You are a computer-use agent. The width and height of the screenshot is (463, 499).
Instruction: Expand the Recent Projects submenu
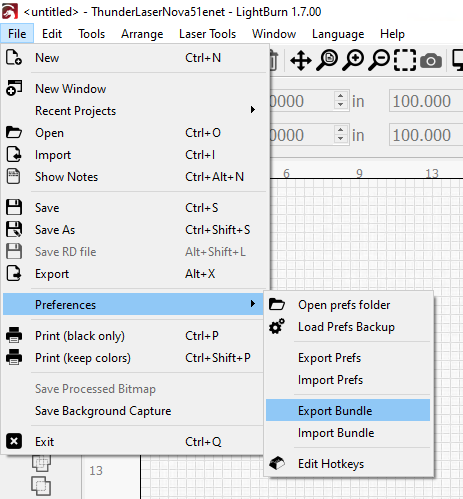[135, 111]
